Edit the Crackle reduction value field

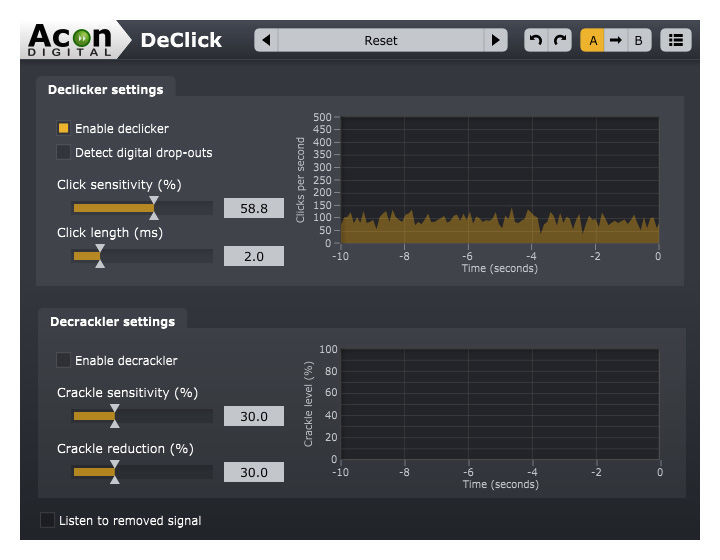[x=254, y=472]
